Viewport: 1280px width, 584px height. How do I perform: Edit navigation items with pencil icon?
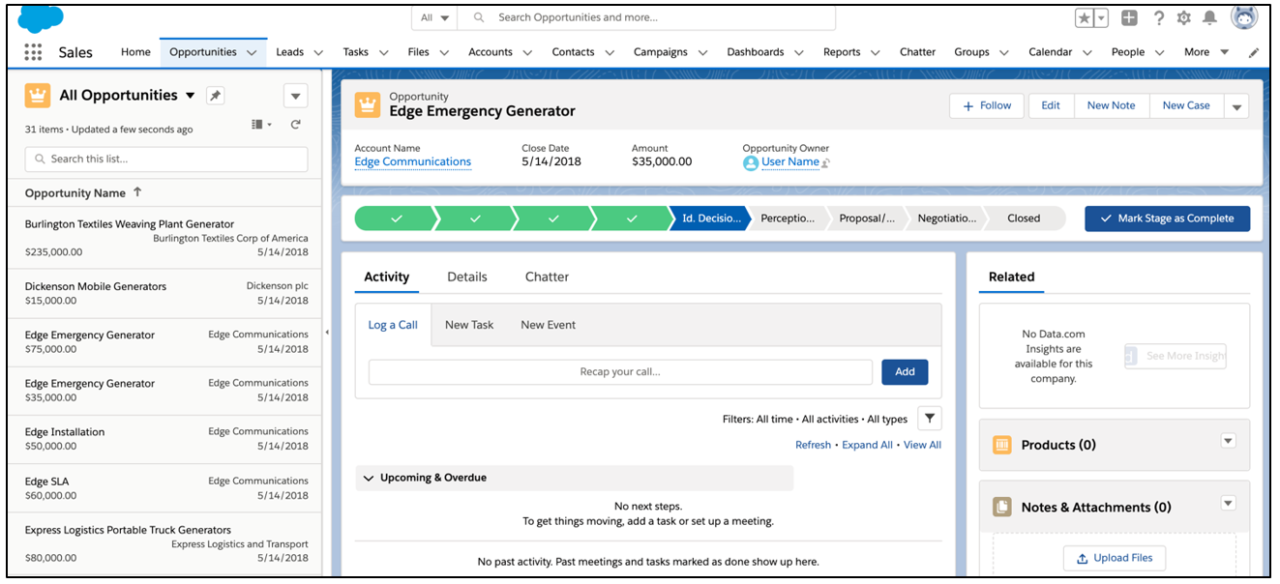point(1255,51)
